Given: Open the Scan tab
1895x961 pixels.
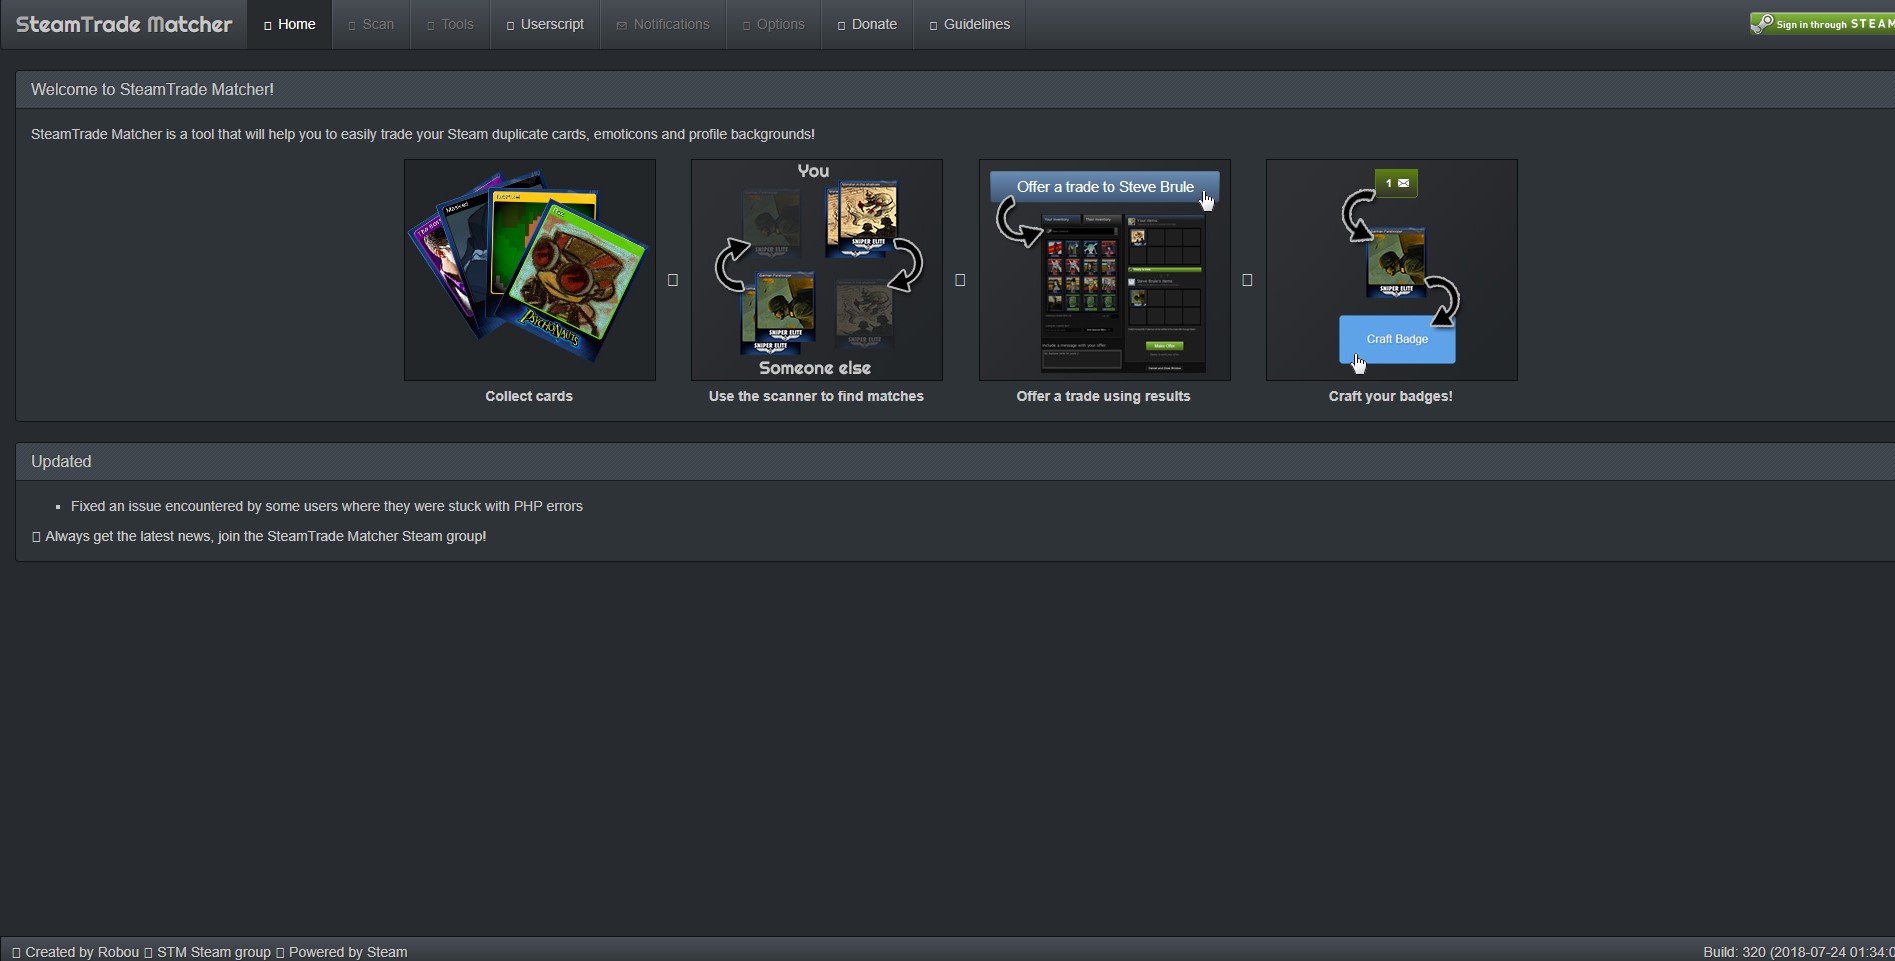Looking at the screenshot, I should pos(371,24).
